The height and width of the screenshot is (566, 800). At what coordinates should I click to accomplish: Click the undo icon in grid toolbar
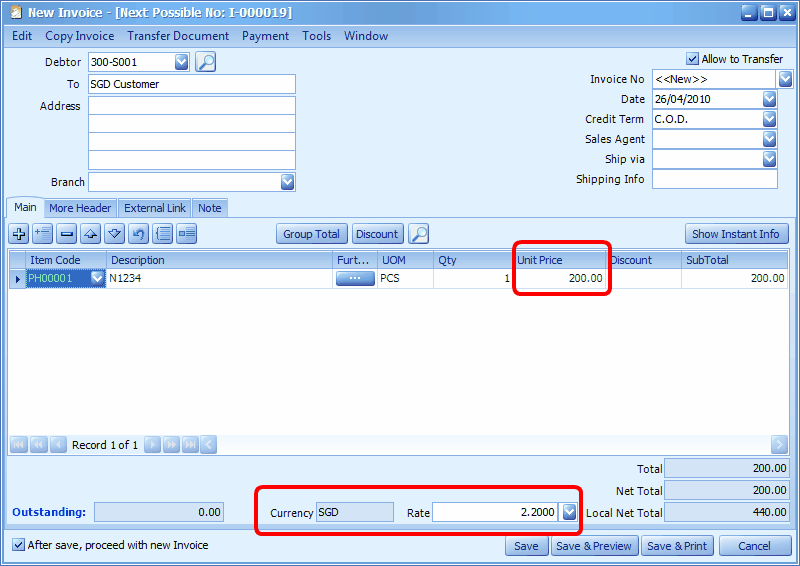[139, 234]
